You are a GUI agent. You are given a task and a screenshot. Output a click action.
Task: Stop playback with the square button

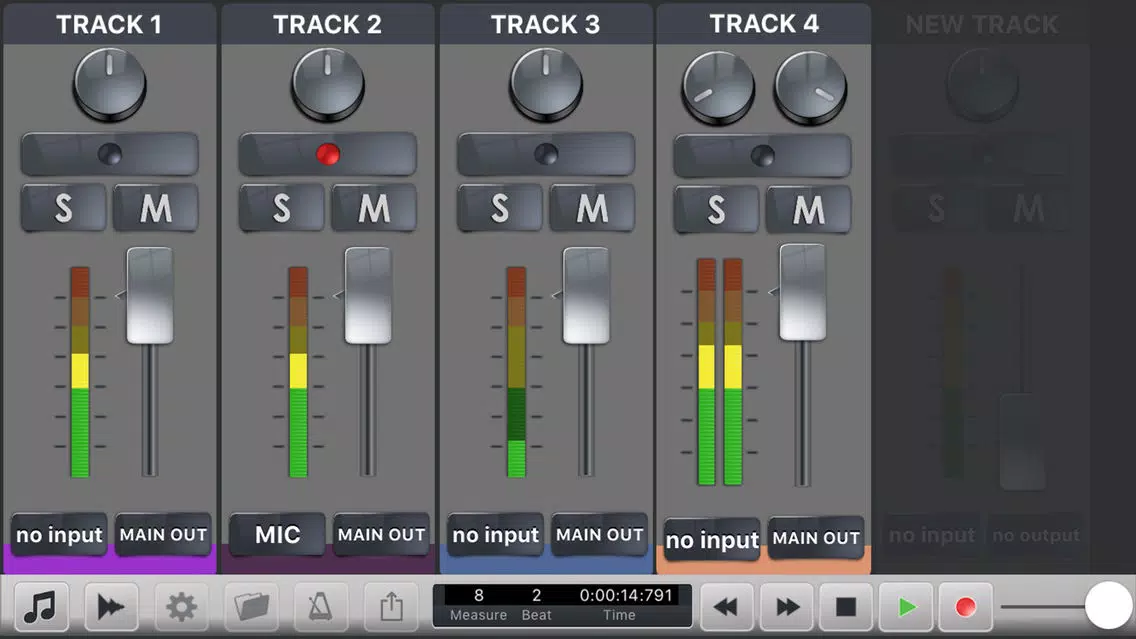[x=846, y=607]
